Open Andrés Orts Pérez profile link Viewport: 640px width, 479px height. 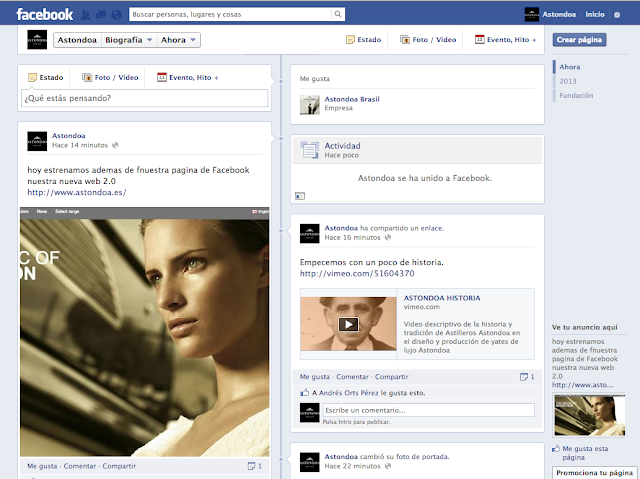[349, 393]
